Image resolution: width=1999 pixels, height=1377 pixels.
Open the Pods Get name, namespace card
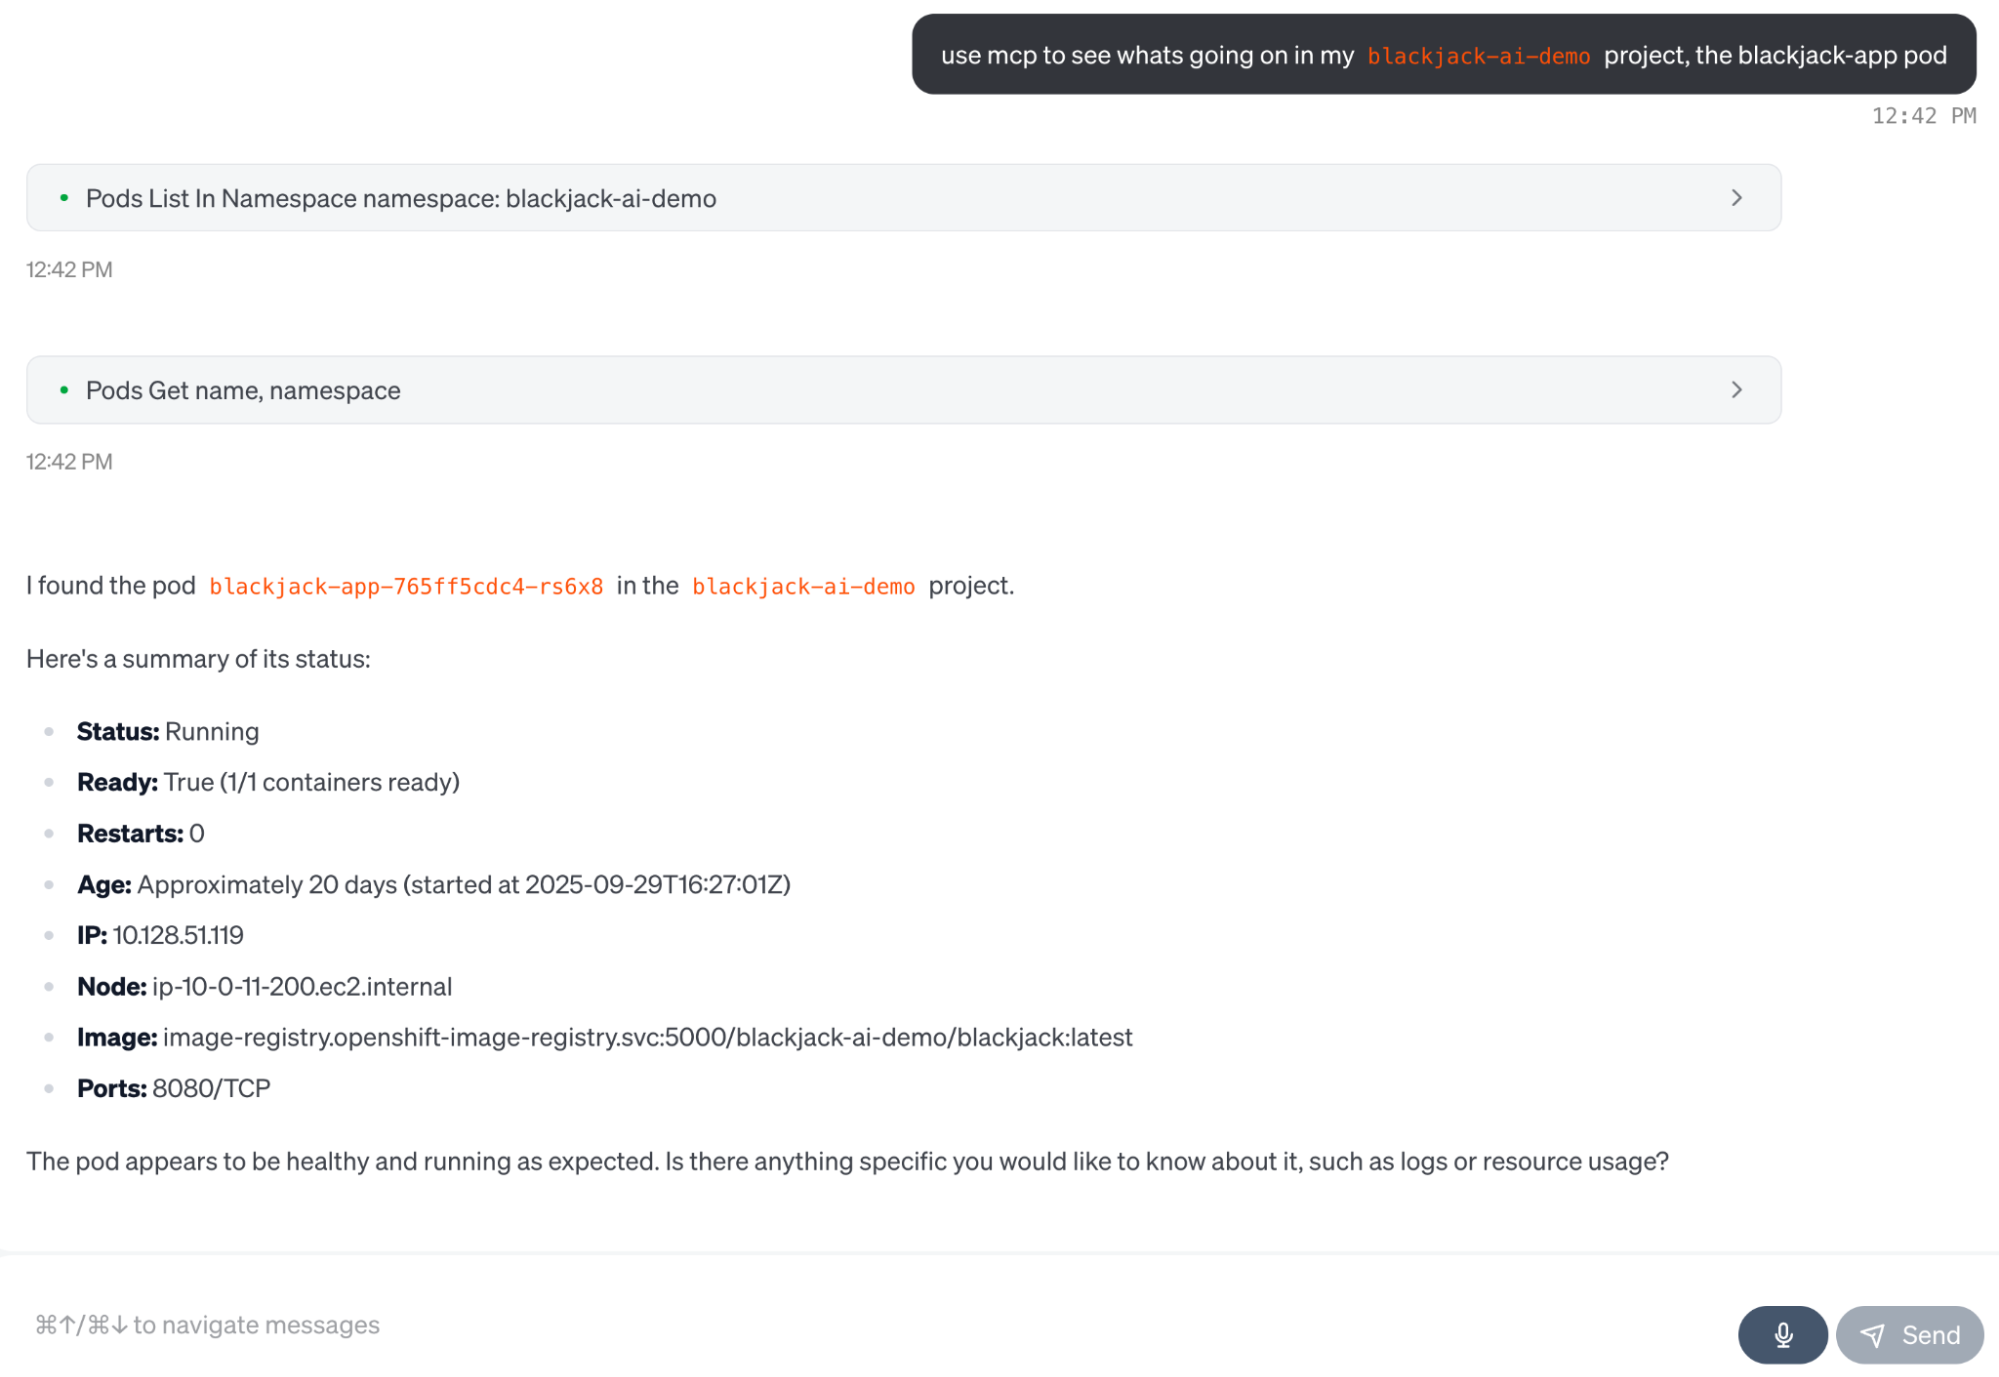[243, 390]
